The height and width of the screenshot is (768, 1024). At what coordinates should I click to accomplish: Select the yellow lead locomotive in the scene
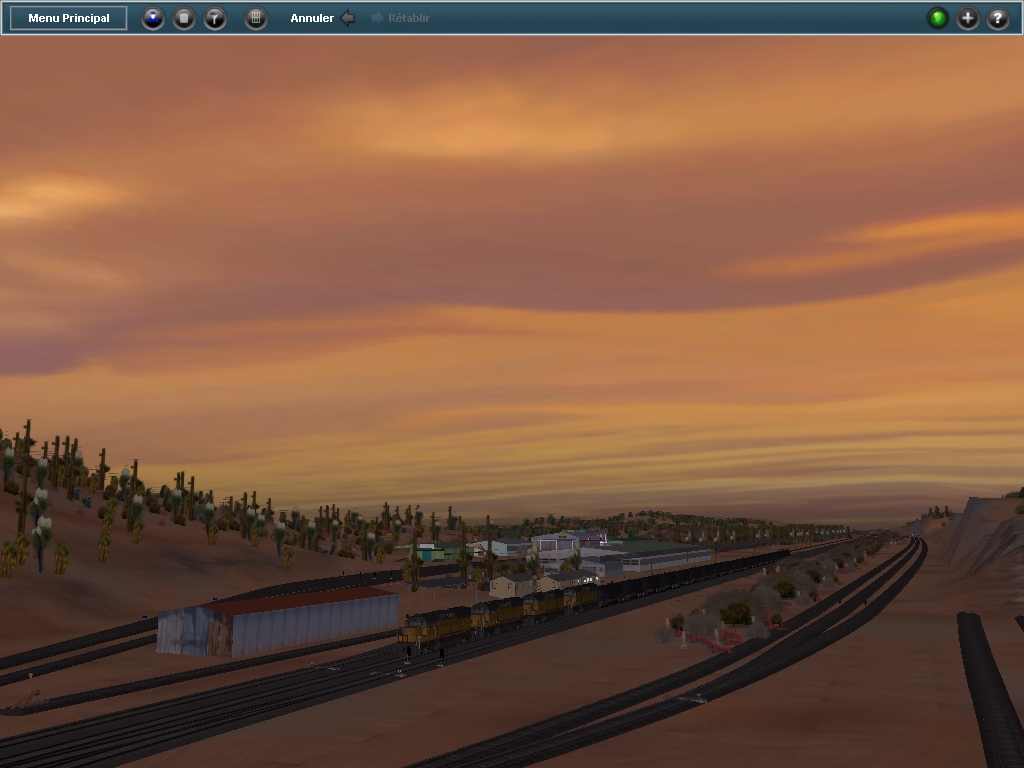click(x=436, y=628)
